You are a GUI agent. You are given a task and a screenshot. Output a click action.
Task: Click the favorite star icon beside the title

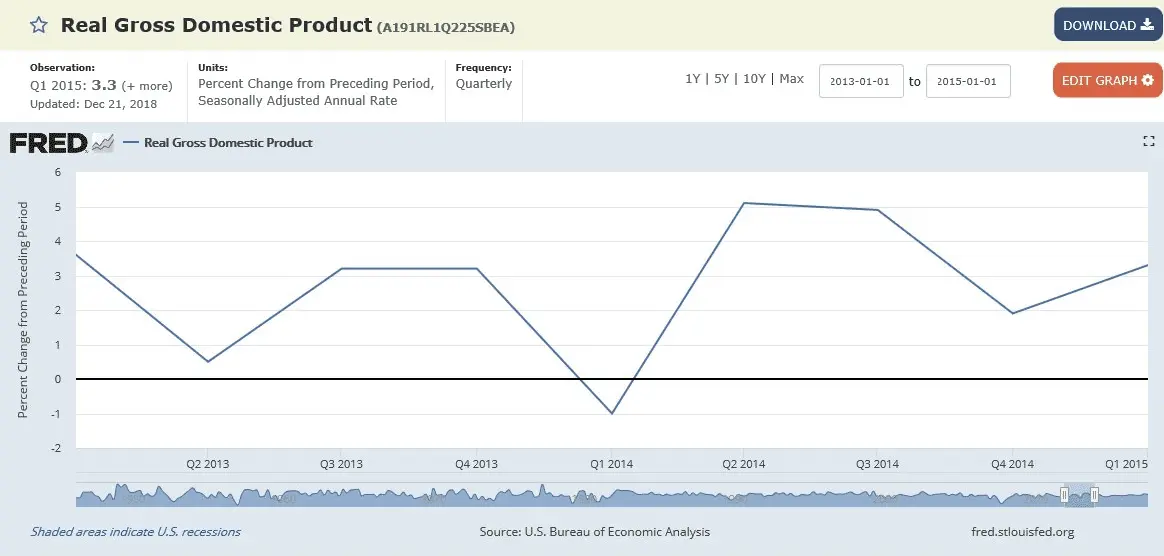[38, 25]
